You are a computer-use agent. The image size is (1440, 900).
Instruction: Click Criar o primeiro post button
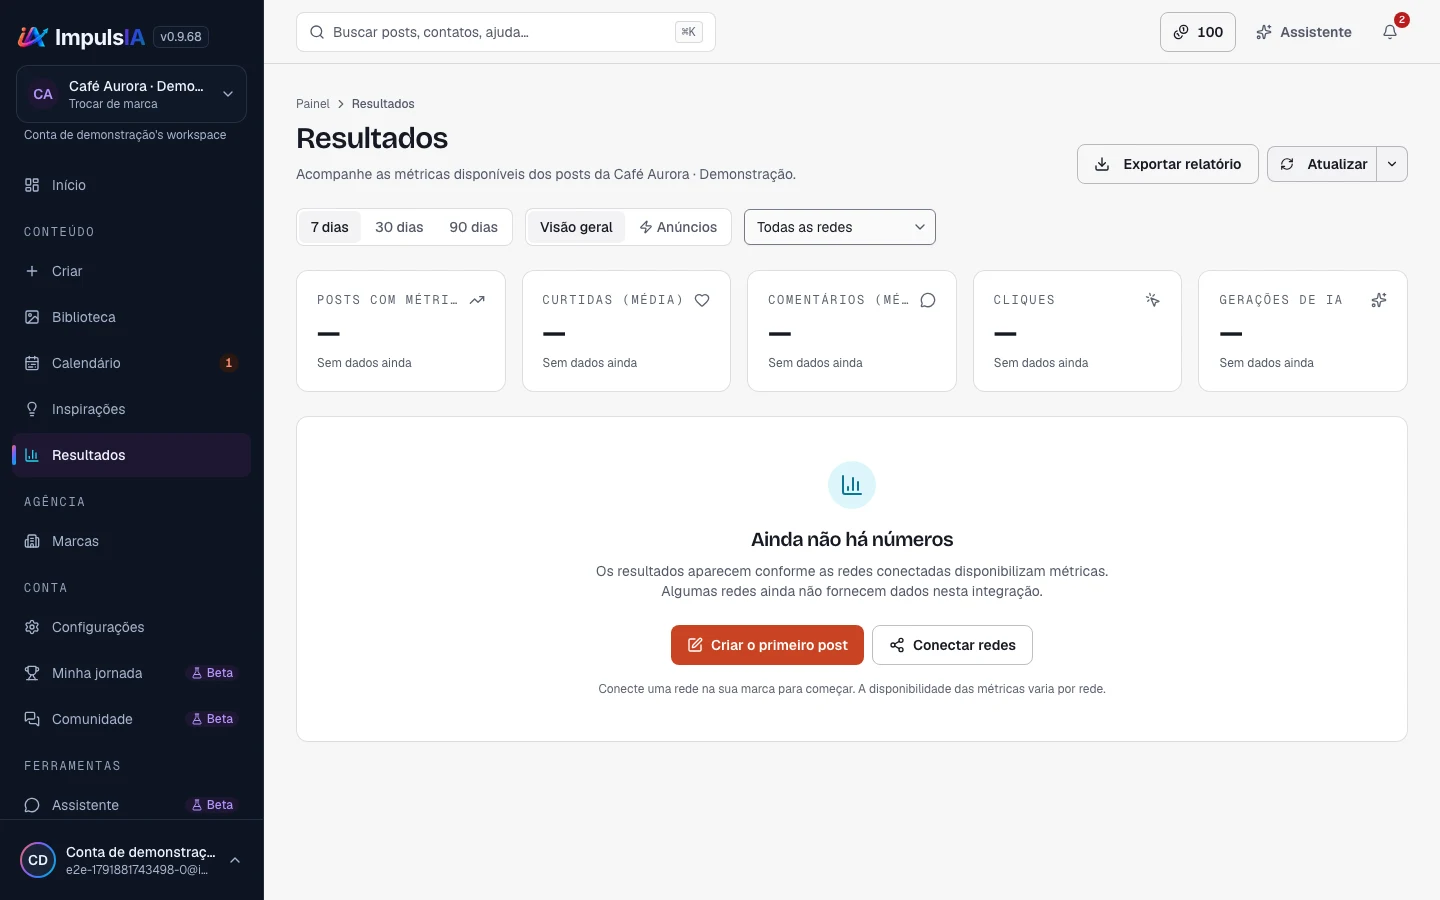pyautogui.click(x=767, y=645)
